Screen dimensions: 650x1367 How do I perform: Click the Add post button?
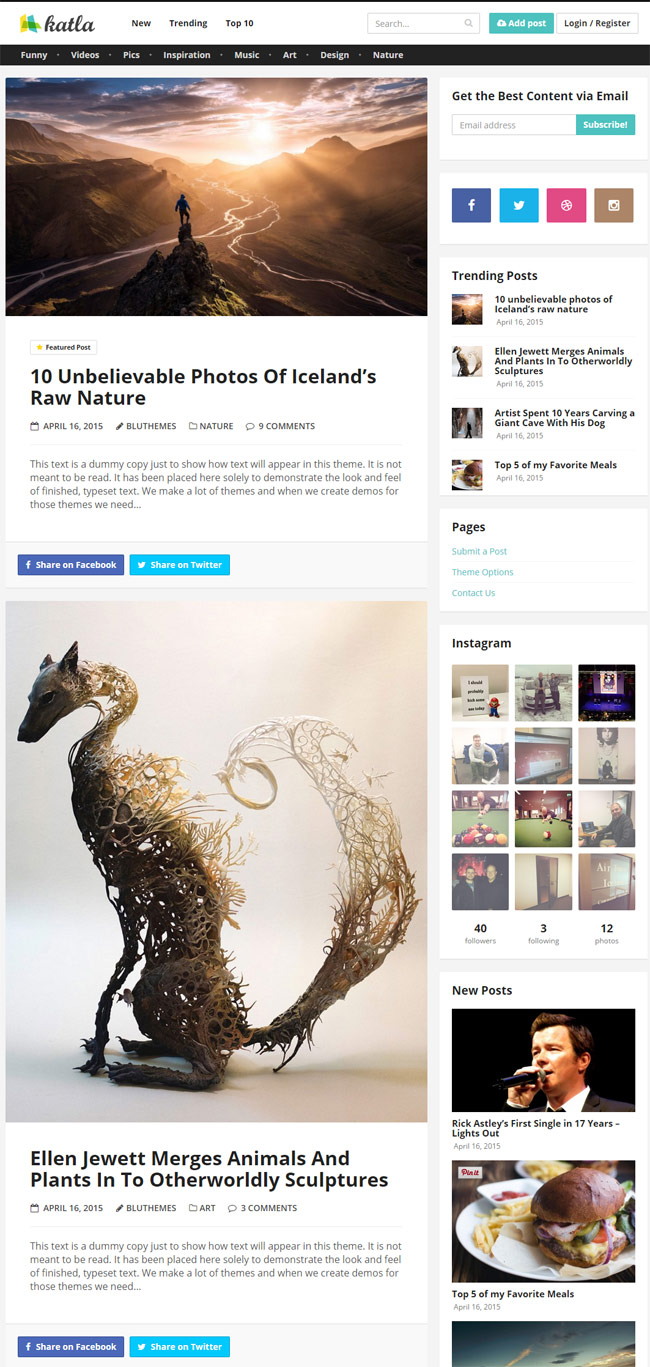[521, 23]
